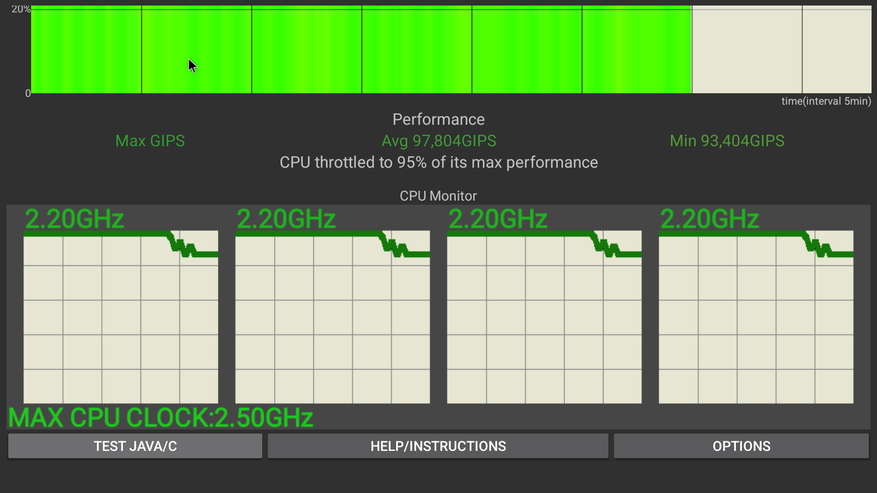Viewport: 877px width, 493px height.
Task: Click the first green segment of throttling graph
Action: pyautogui.click(x=86, y=50)
